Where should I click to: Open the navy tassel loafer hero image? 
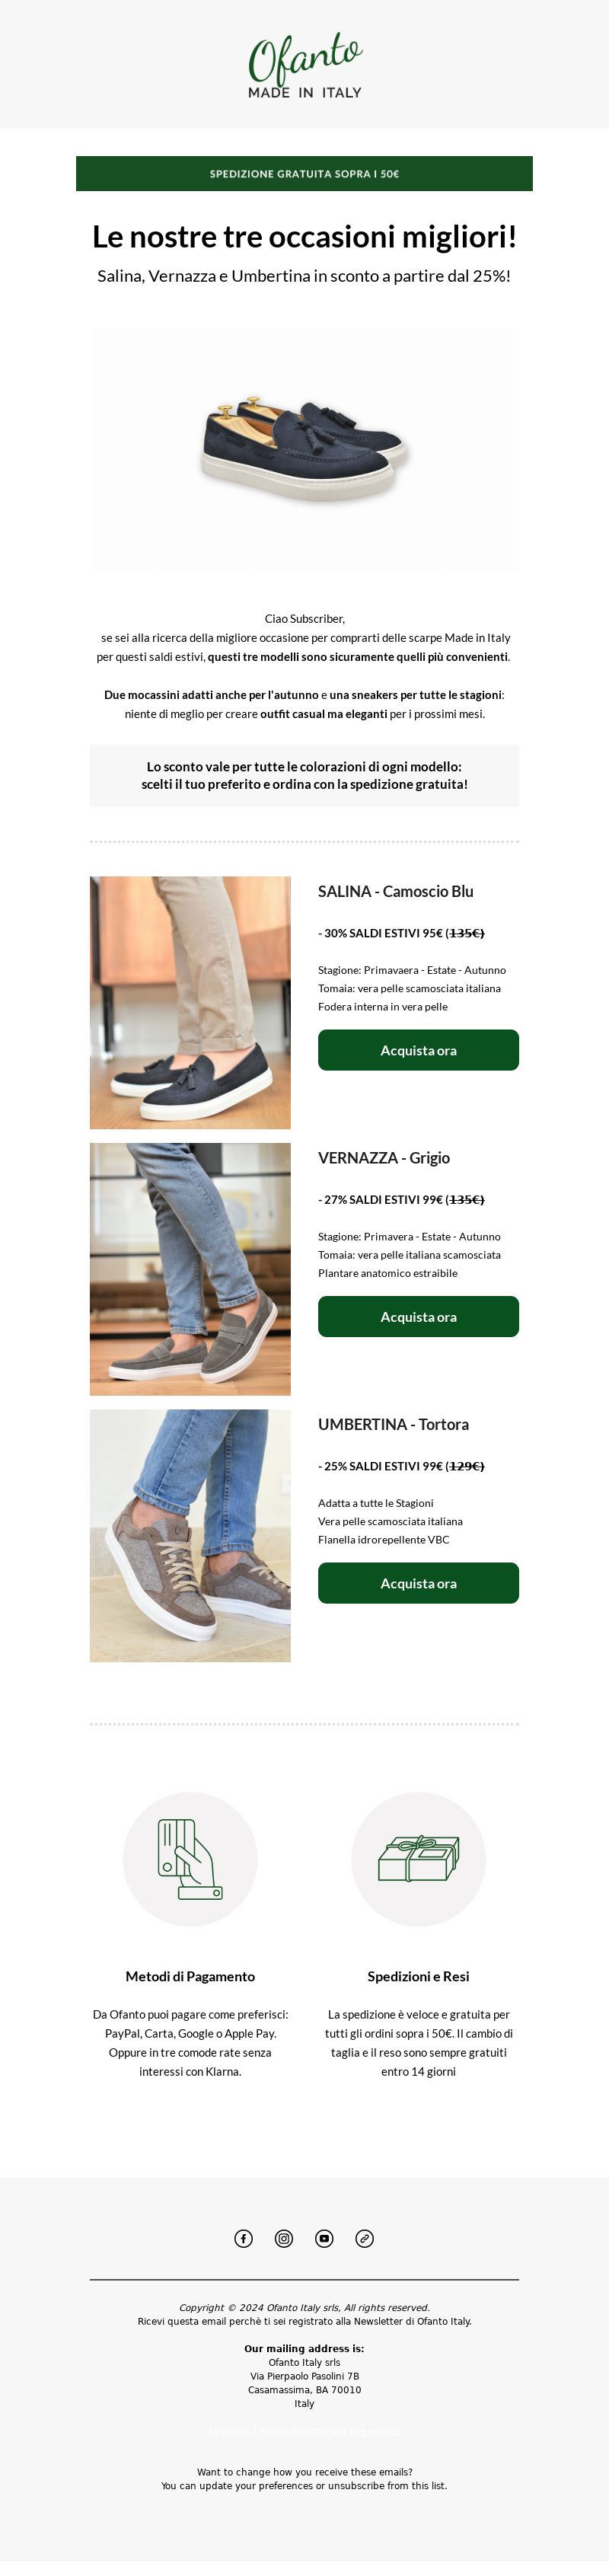tap(304, 450)
